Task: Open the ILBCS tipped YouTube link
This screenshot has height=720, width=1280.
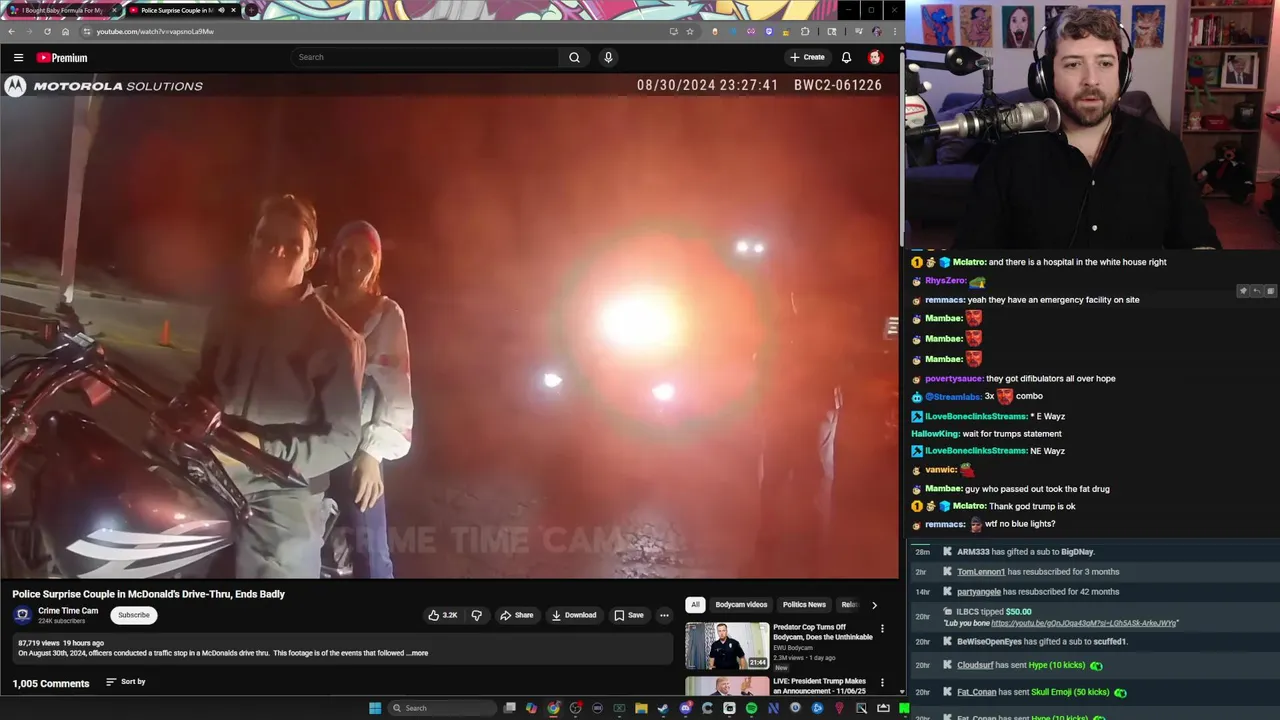Action: [1083, 623]
